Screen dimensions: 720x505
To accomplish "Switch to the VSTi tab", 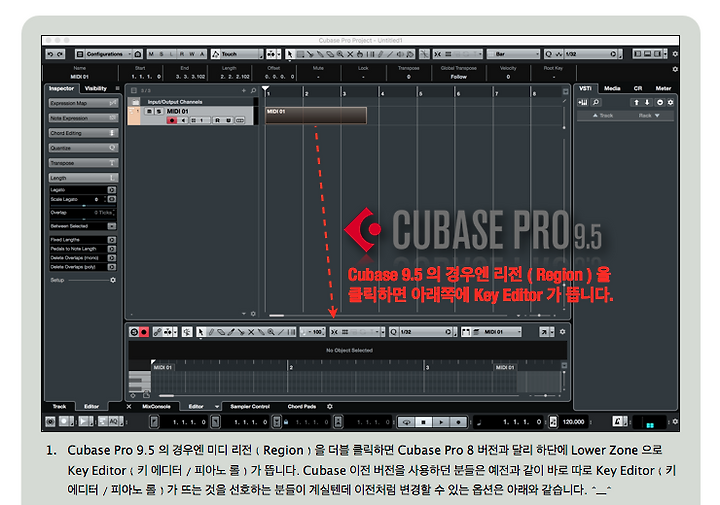I will (x=585, y=89).
